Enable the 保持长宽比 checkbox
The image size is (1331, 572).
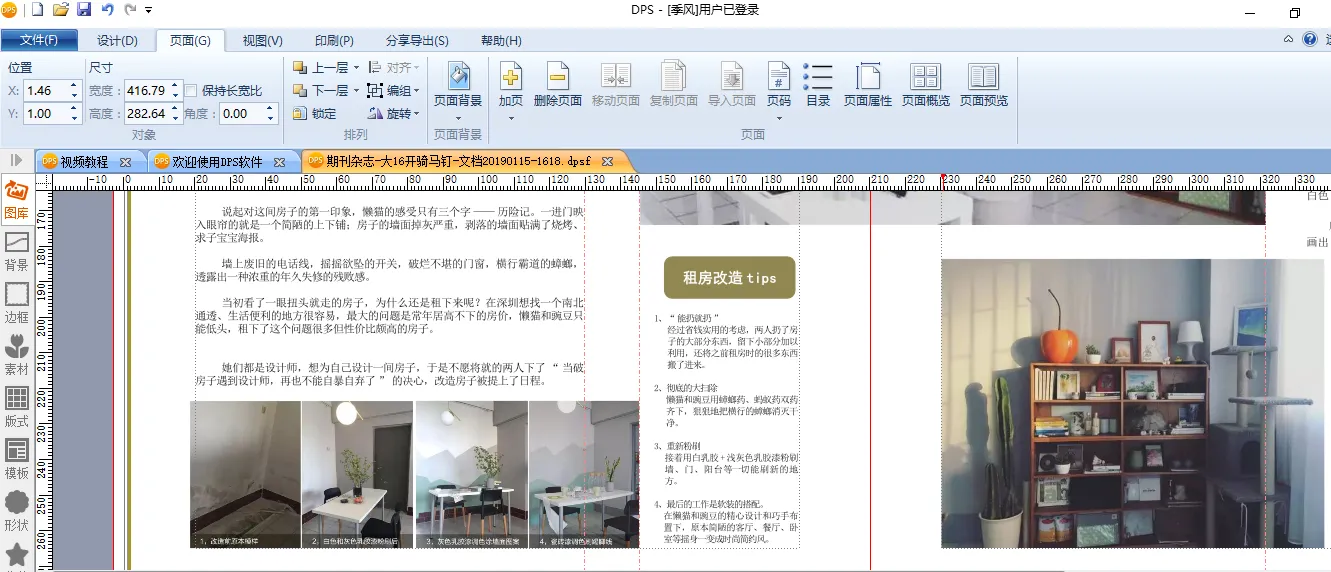click(x=193, y=91)
